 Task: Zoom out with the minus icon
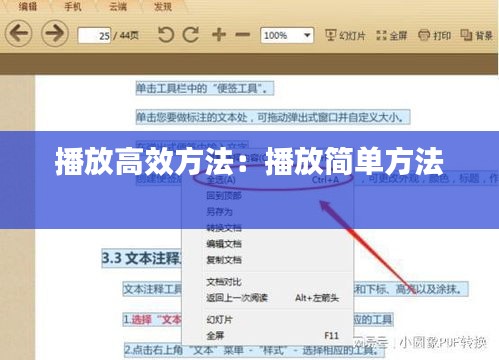(243, 34)
